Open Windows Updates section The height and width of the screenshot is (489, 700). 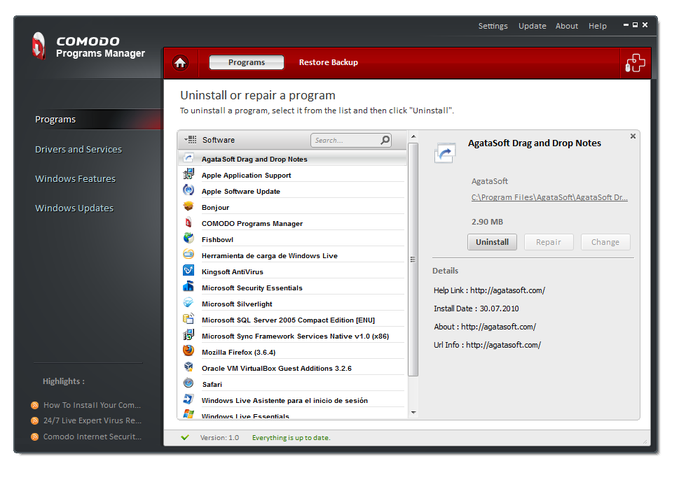[74, 208]
